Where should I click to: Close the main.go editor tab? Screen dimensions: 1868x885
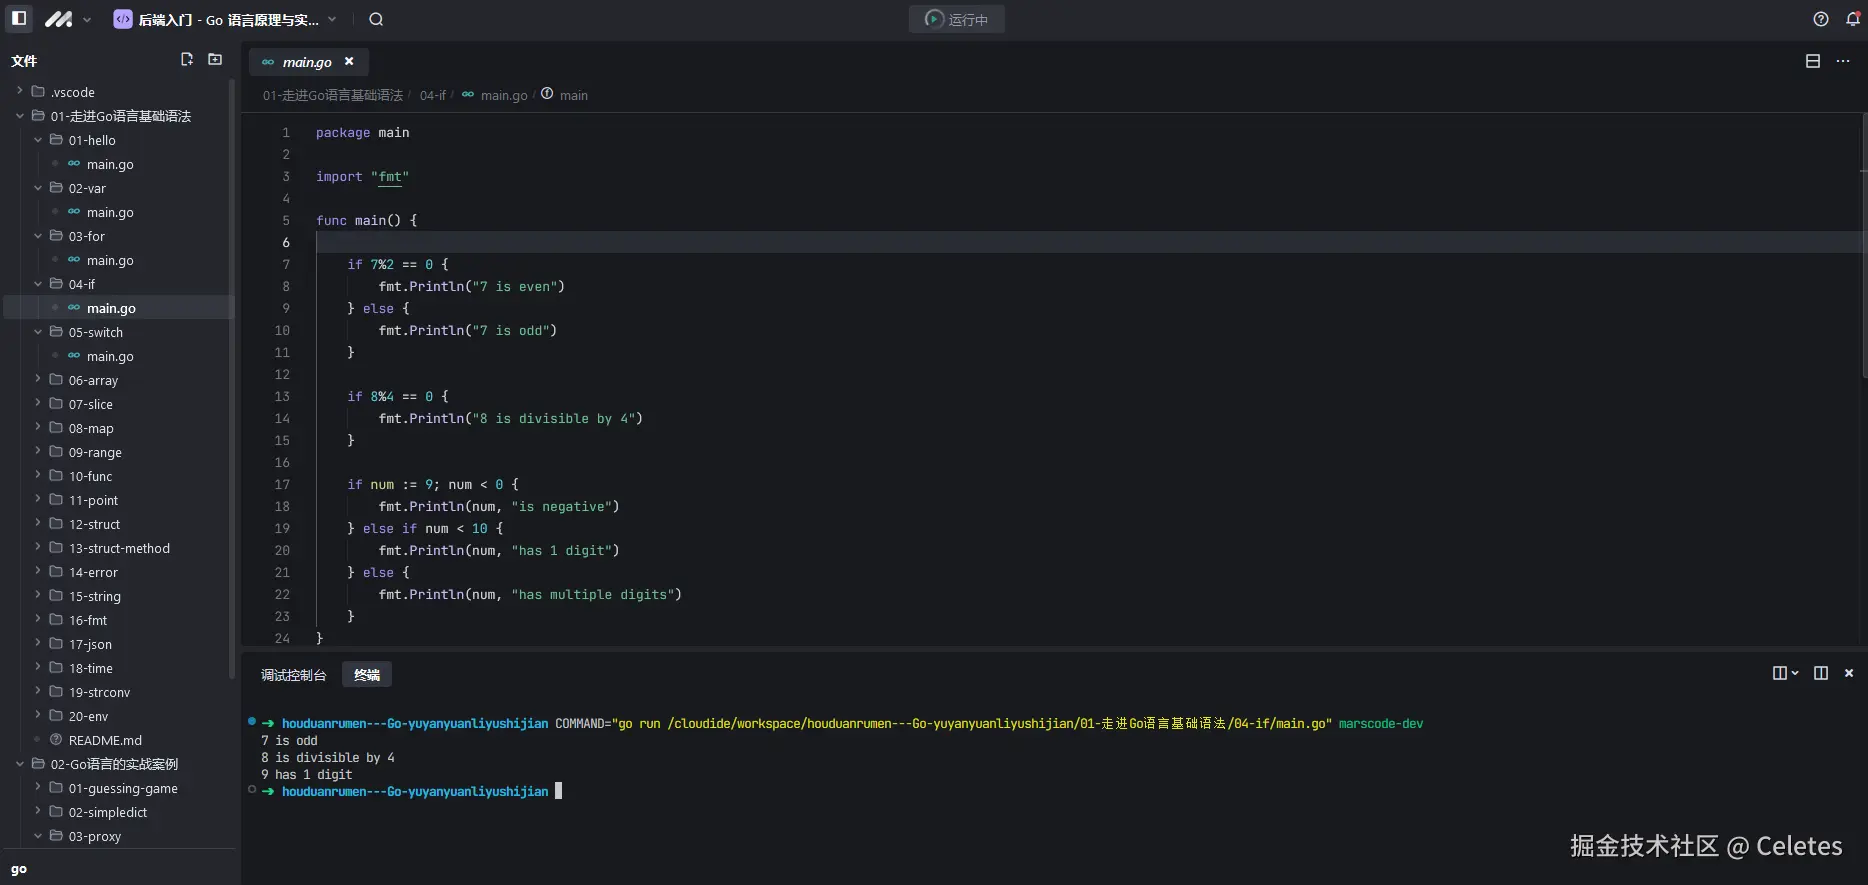point(349,61)
